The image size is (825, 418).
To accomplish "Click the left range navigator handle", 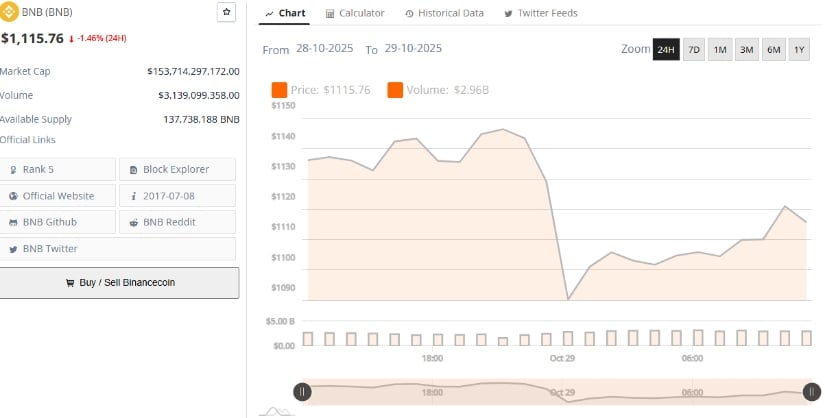I will [x=302, y=392].
